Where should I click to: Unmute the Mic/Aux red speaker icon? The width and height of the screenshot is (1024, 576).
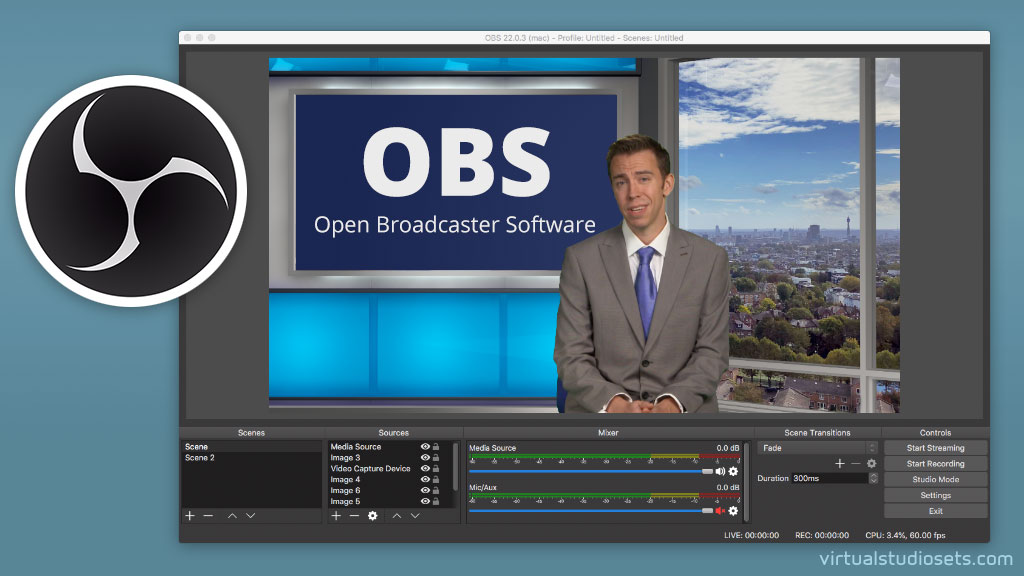point(720,511)
